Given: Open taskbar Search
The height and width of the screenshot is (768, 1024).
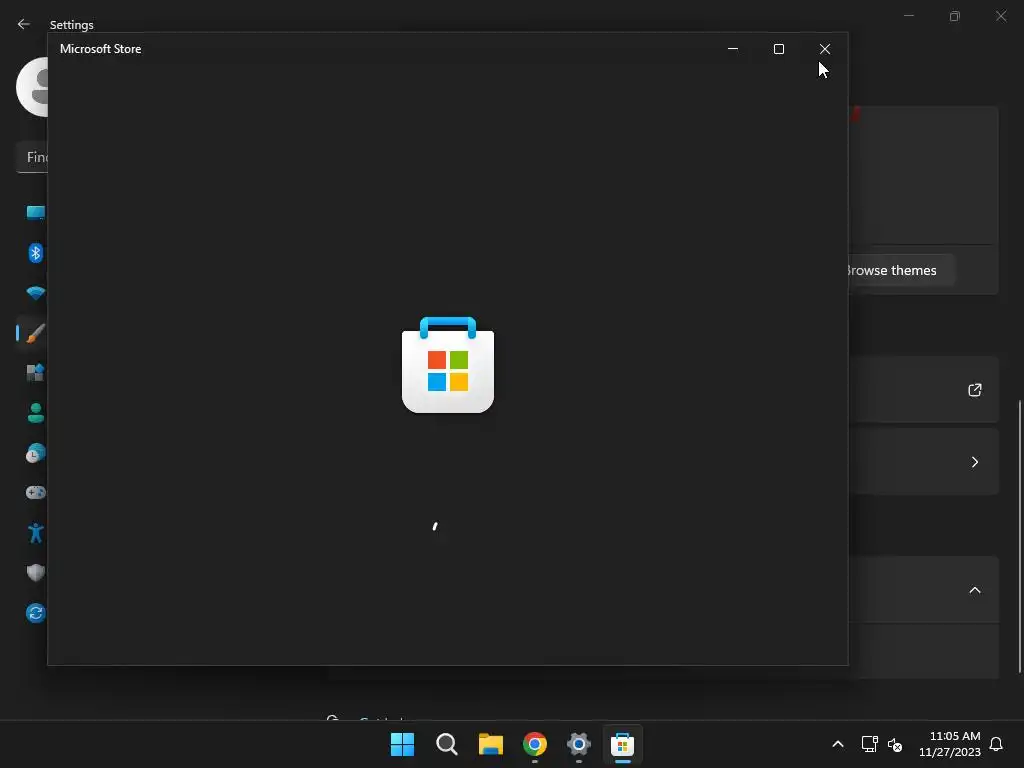Looking at the screenshot, I should (447, 744).
